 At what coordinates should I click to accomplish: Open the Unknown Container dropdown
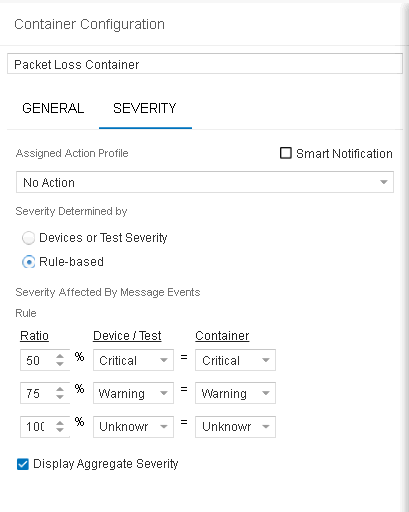235,427
